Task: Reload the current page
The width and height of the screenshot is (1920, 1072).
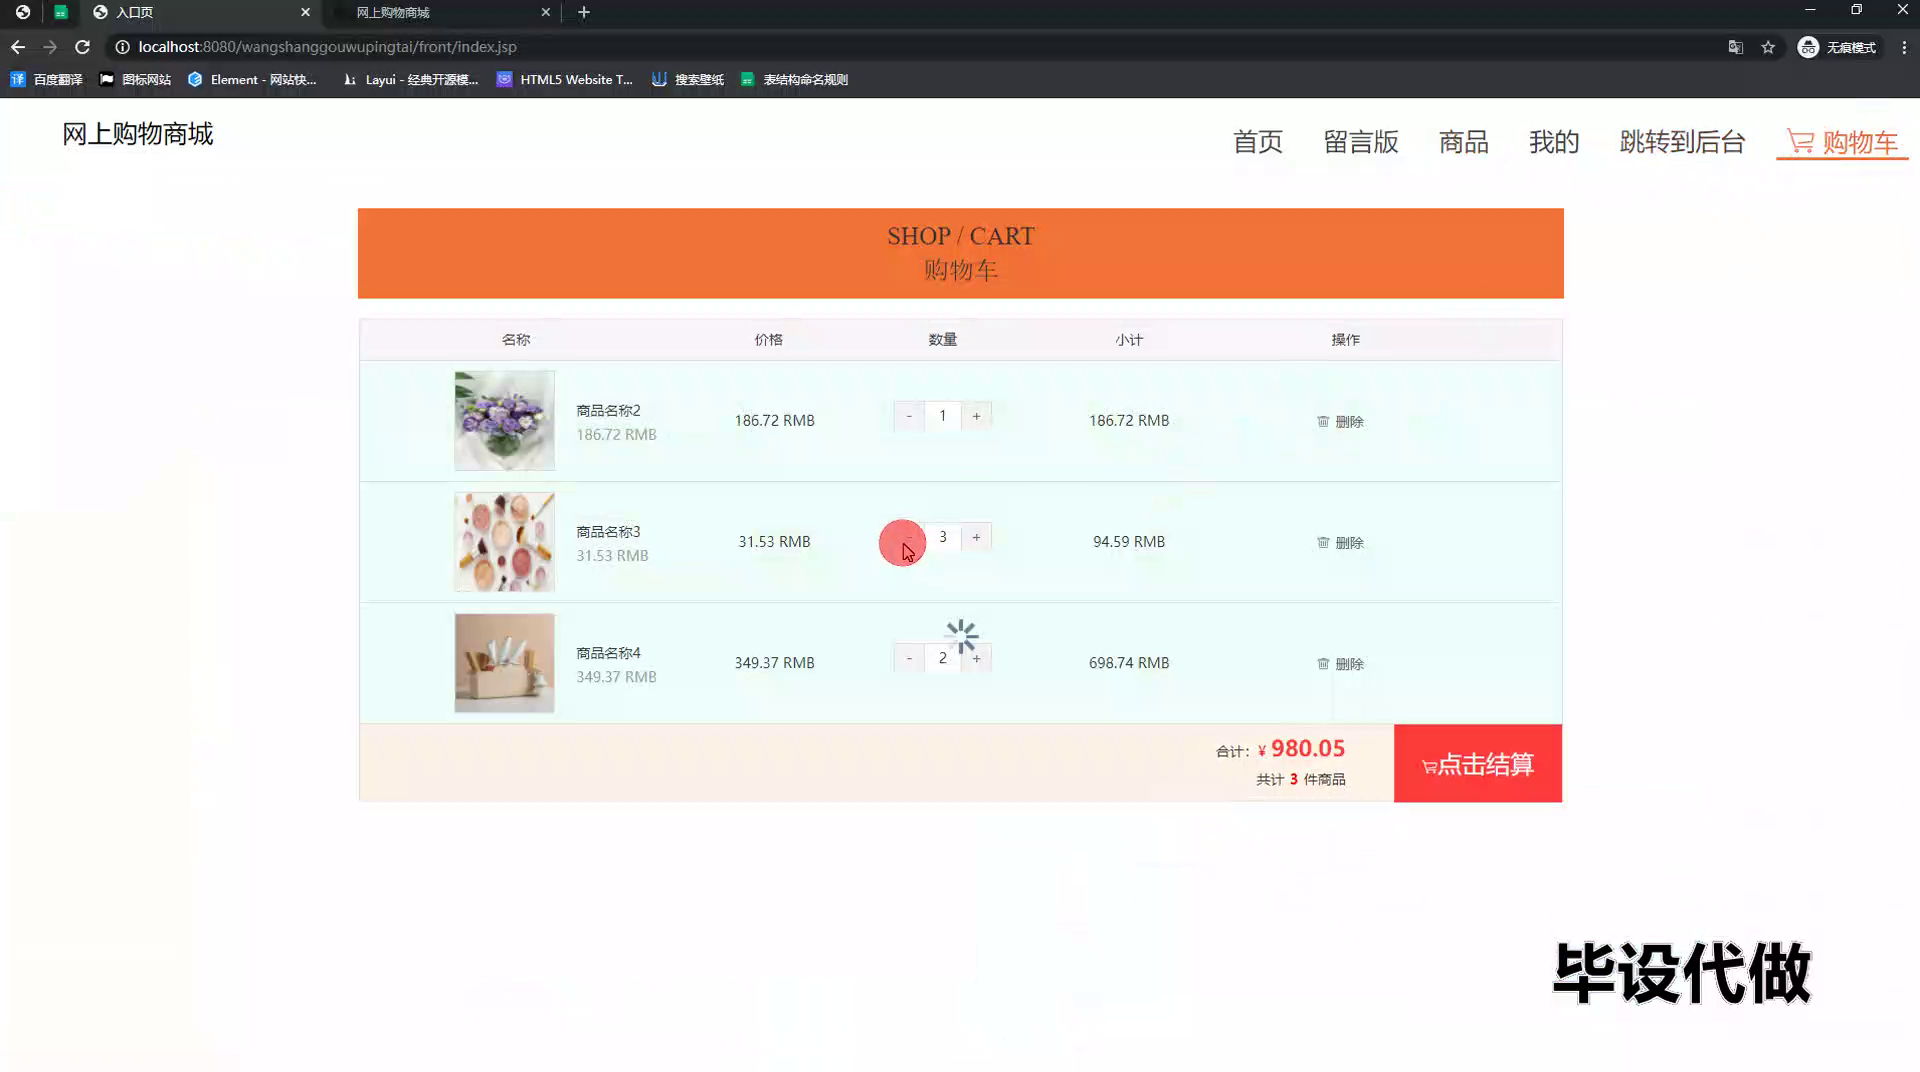Action: coord(83,47)
